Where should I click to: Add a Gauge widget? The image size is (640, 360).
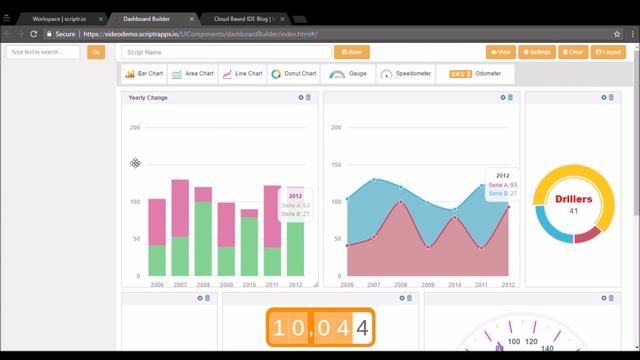pos(348,74)
